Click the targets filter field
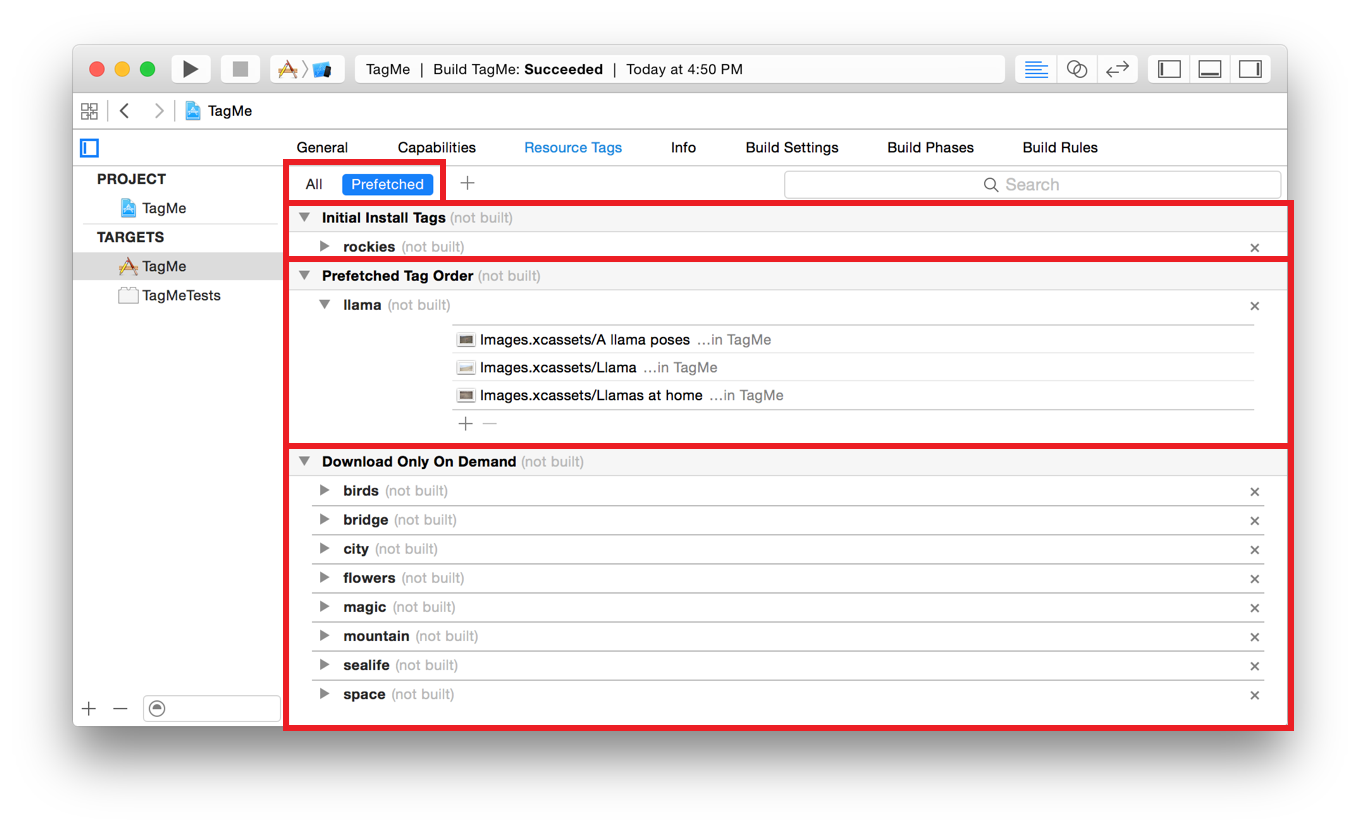This screenshot has width=1360, height=832. [x=212, y=708]
